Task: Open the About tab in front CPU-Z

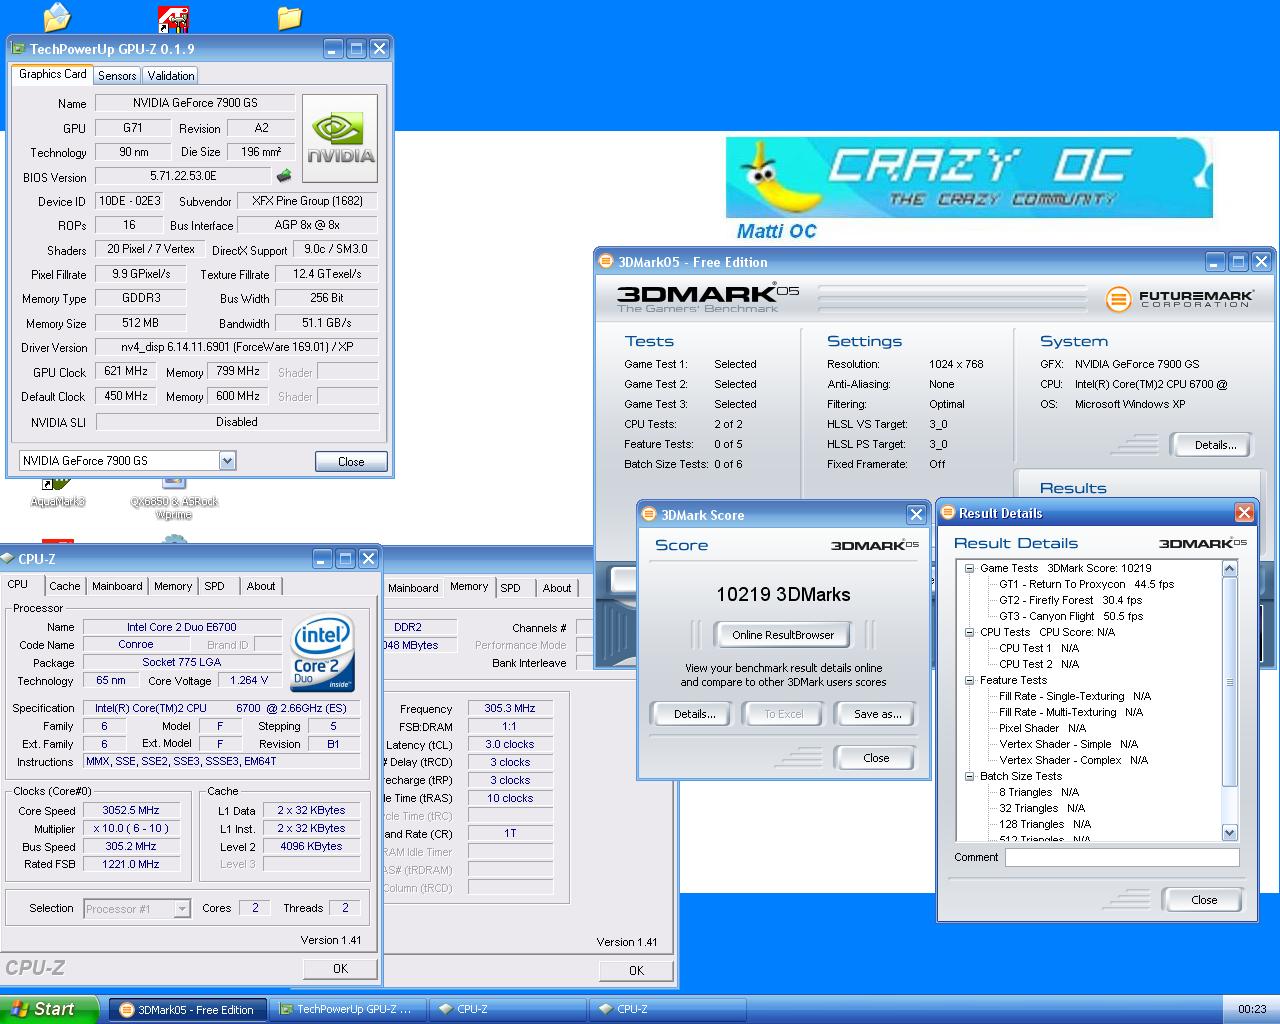Action: [x=261, y=586]
